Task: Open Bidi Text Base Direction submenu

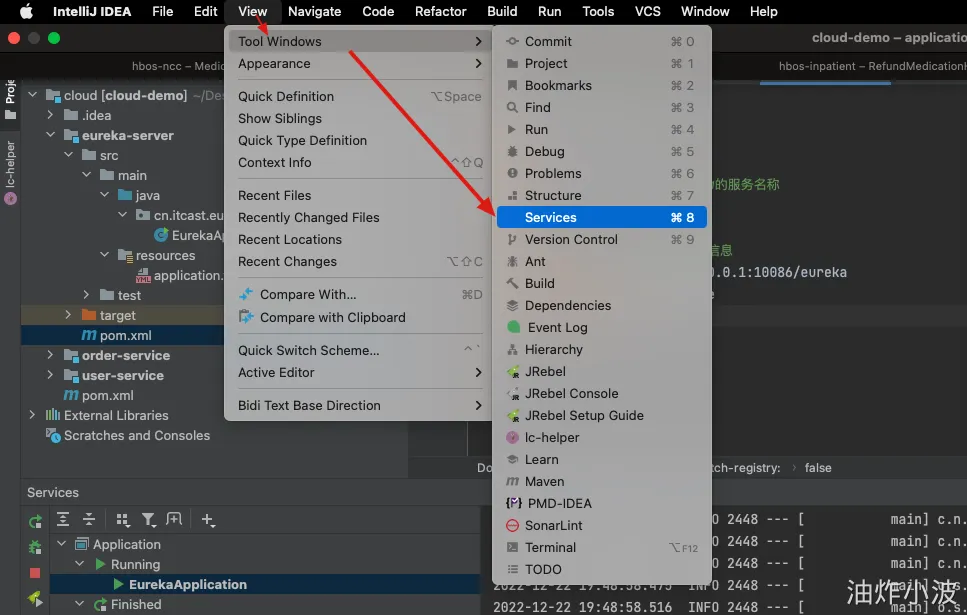Action: [x=358, y=405]
